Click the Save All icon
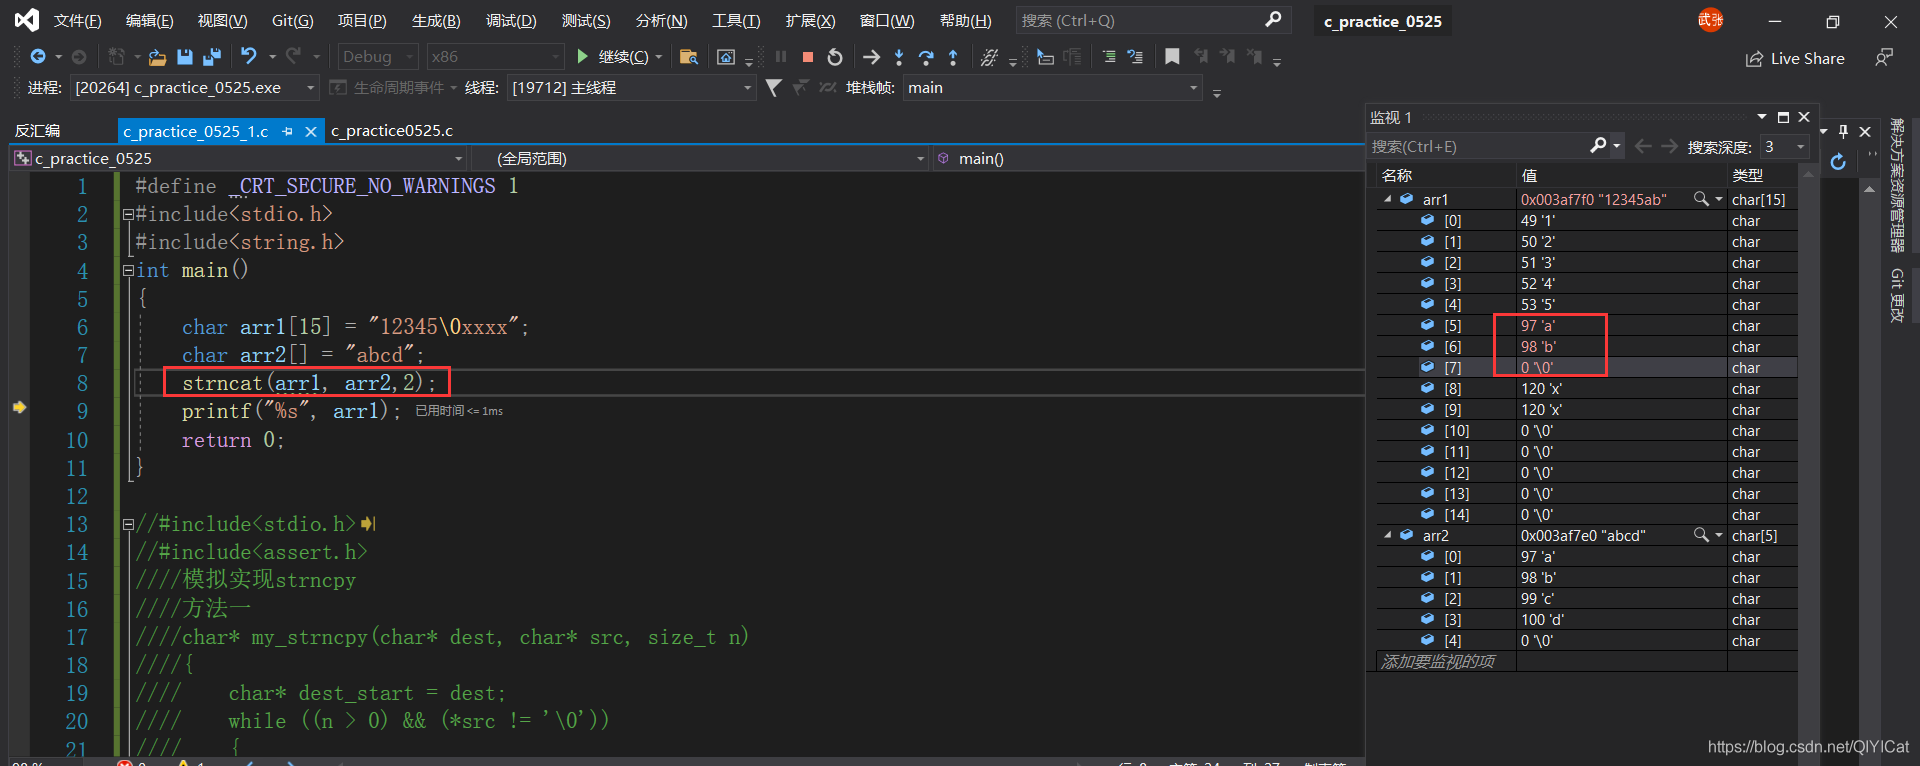The height and width of the screenshot is (766, 1920). coord(211,57)
